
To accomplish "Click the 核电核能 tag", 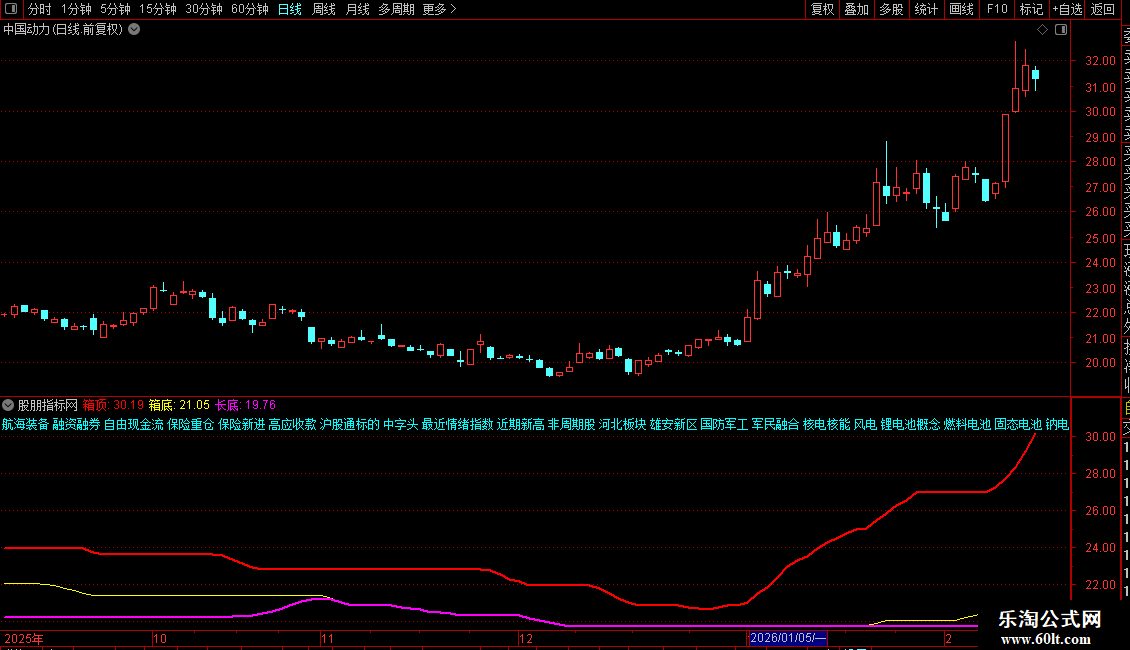I will (827, 424).
